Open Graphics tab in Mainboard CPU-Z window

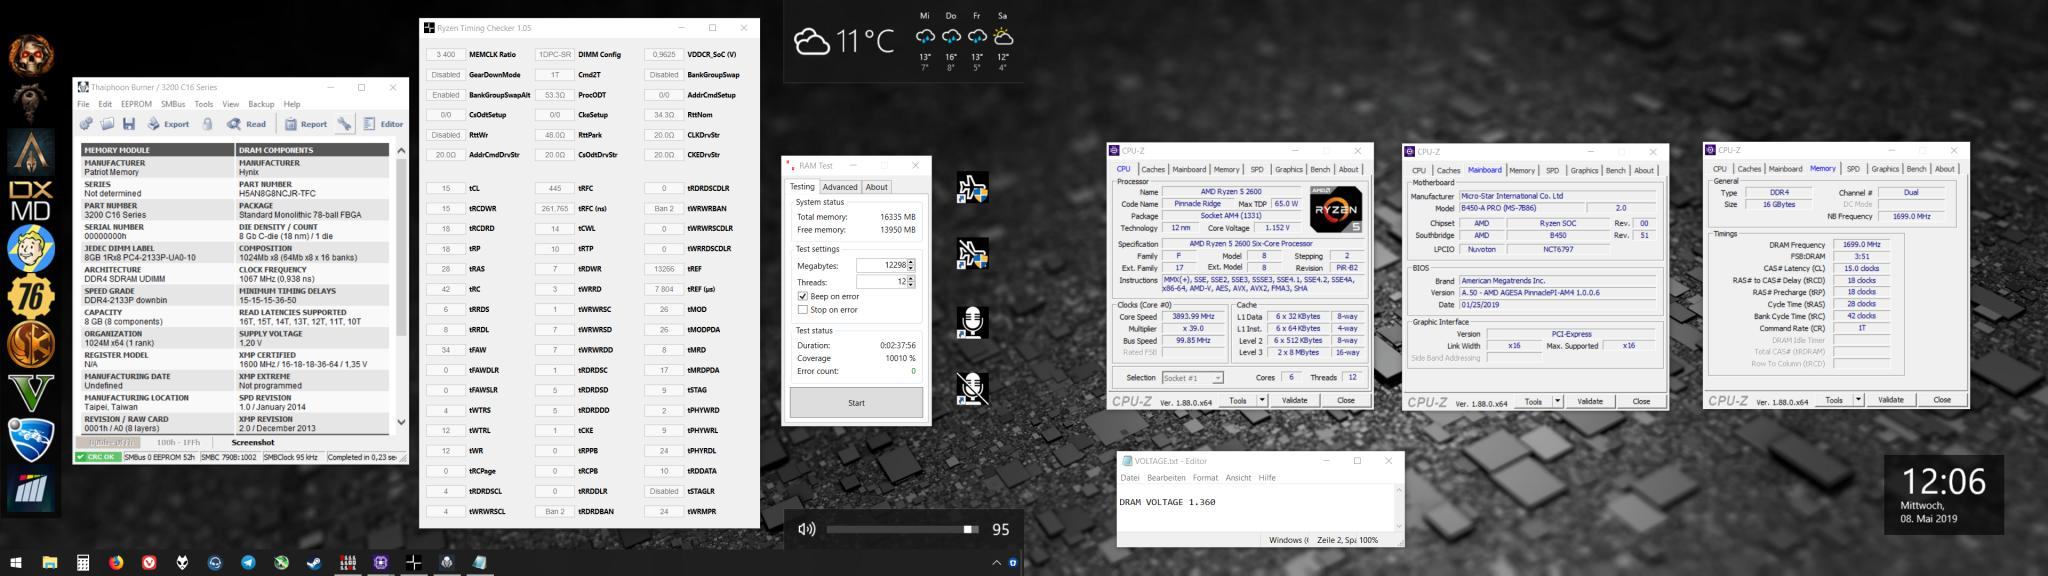tap(1584, 171)
